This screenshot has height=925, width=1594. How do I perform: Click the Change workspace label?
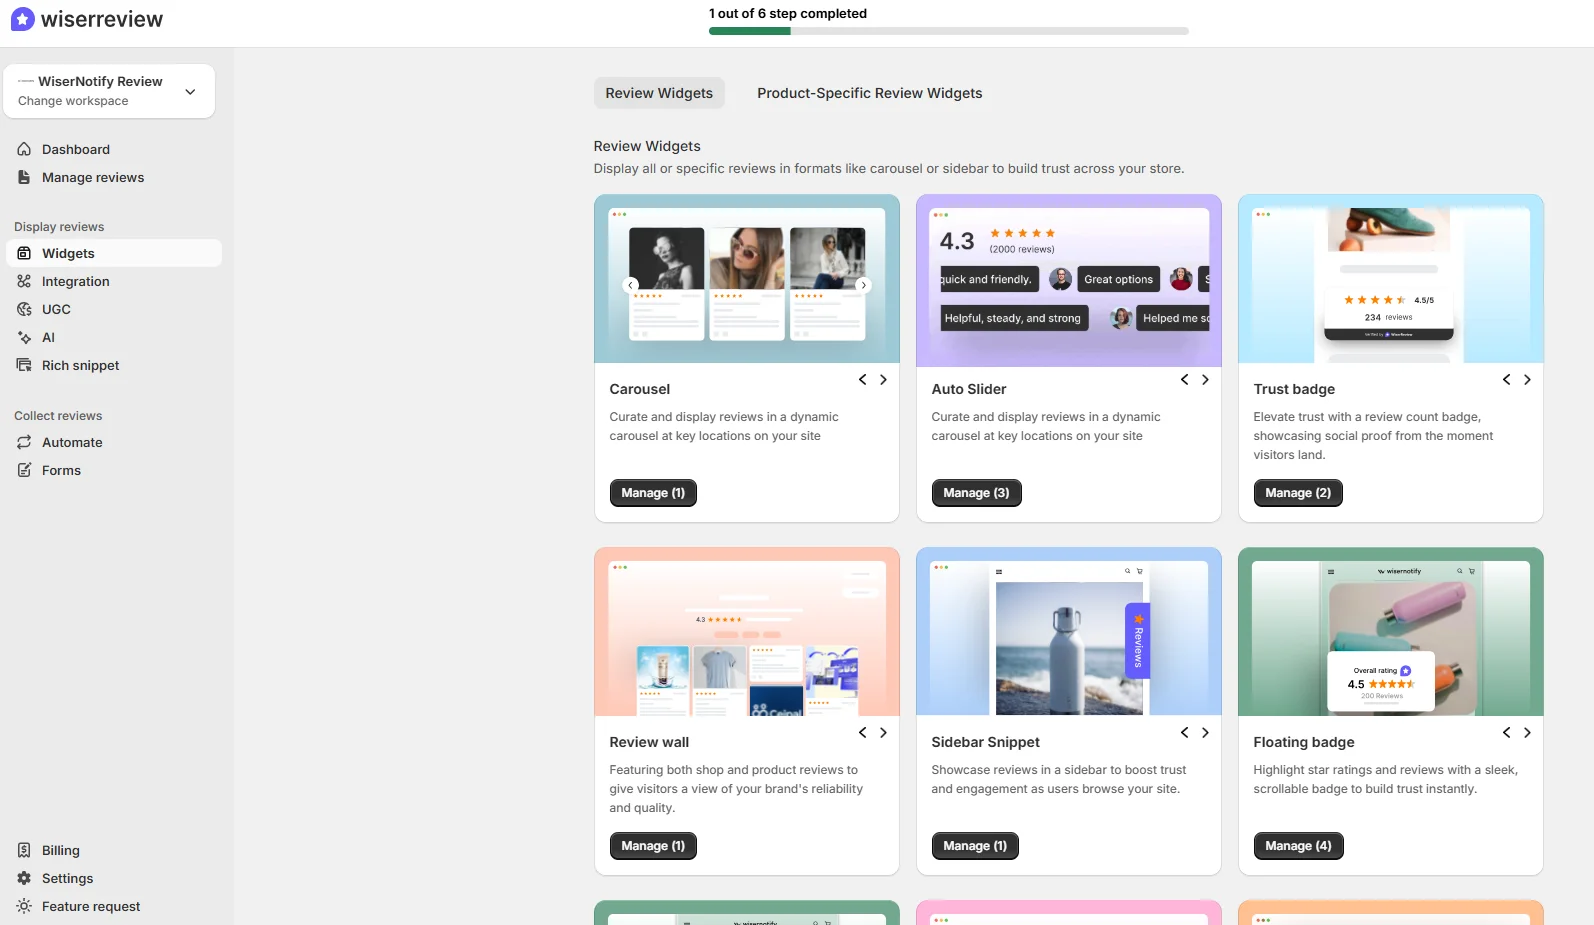[x=73, y=101]
